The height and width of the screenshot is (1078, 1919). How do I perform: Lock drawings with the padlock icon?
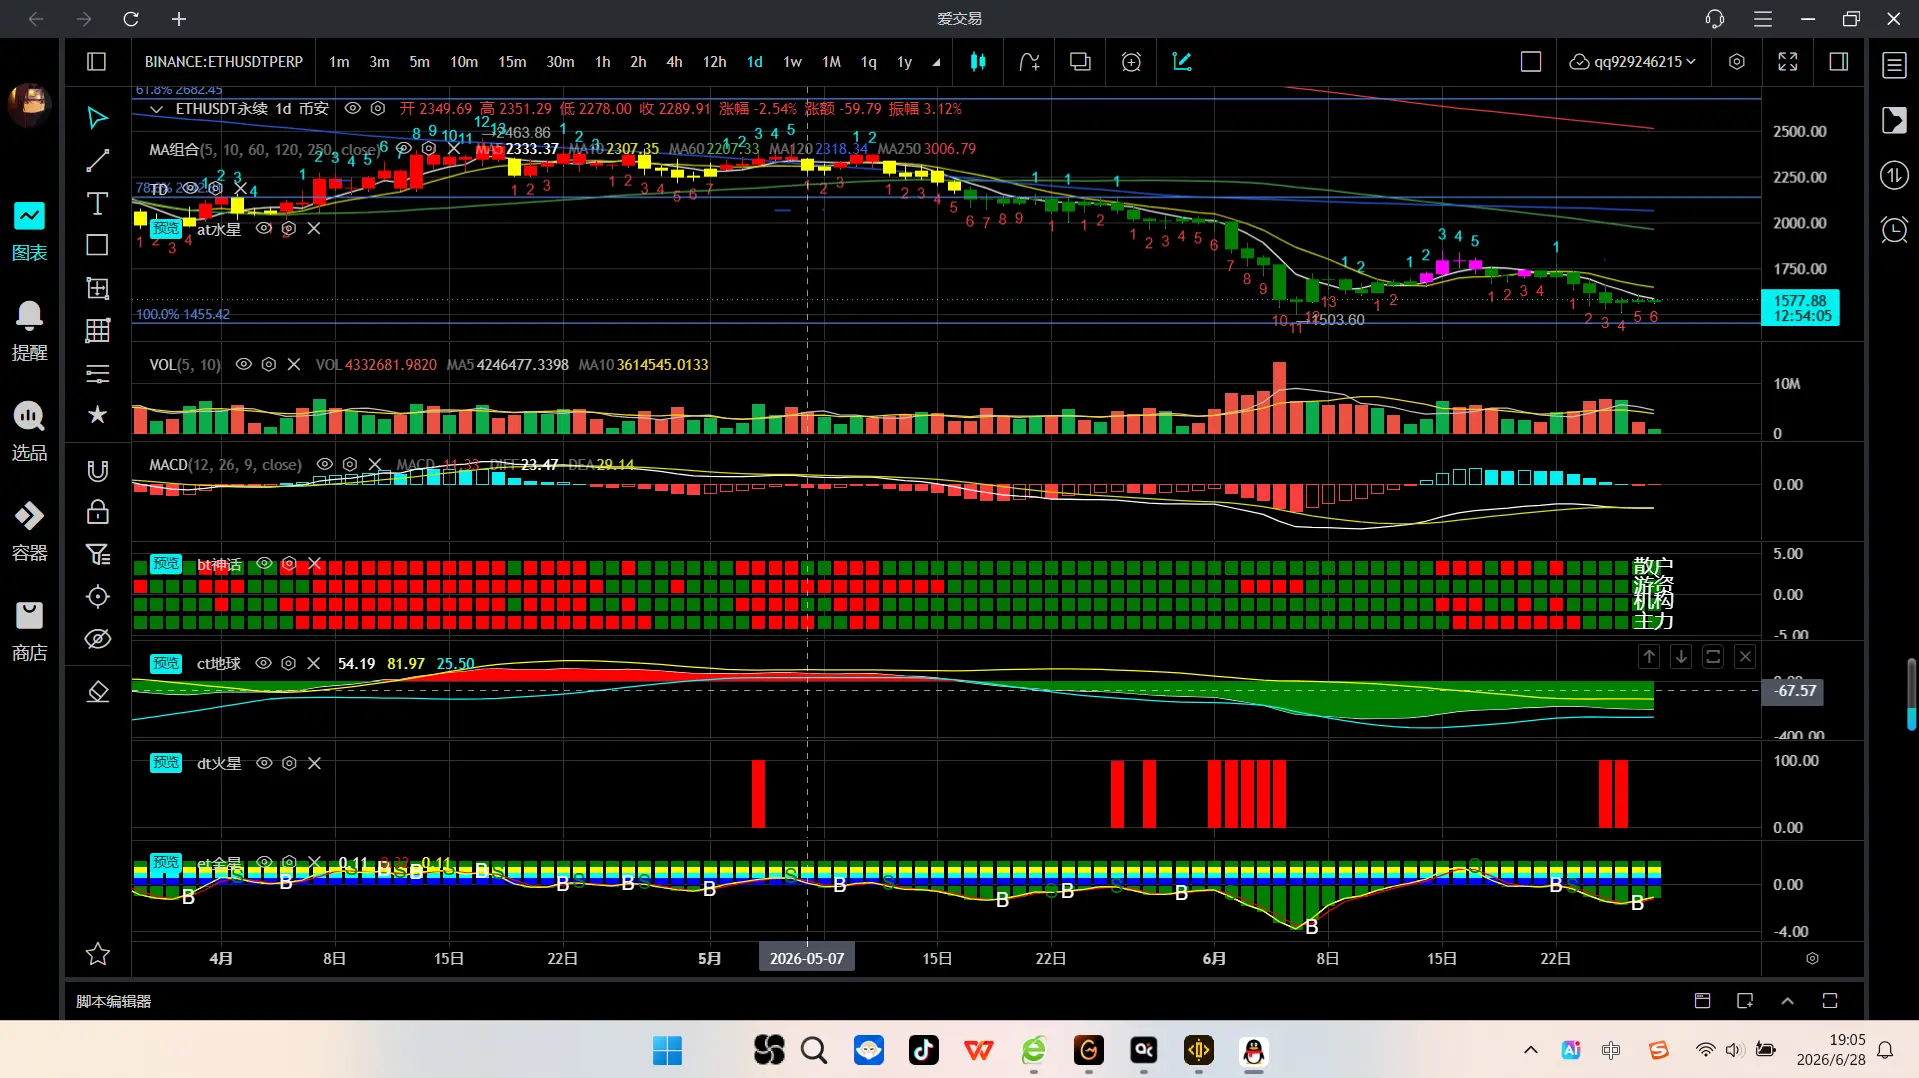[x=98, y=513]
